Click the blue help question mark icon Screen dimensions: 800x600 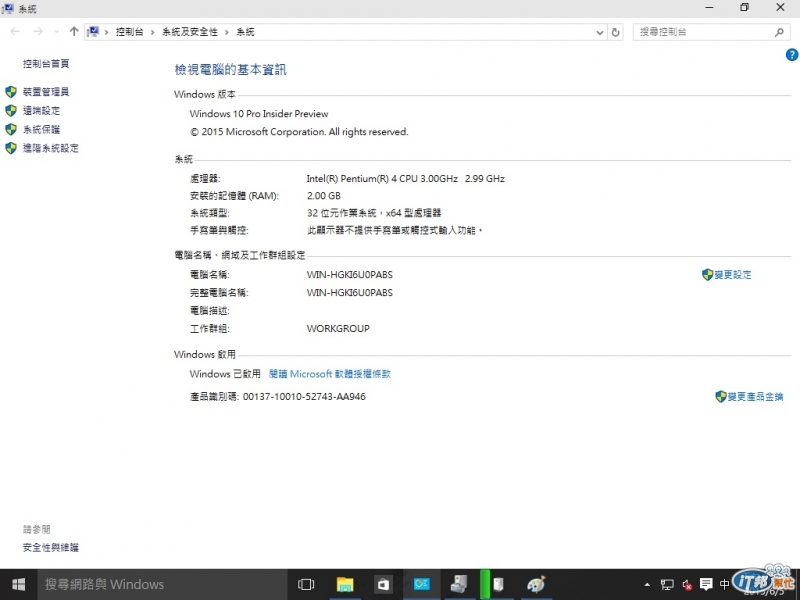(792, 55)
